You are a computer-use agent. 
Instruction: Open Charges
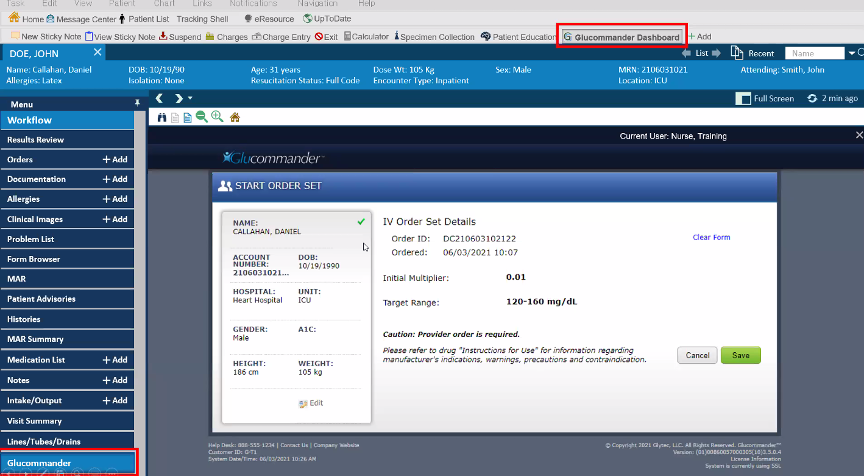pos(226,36)
